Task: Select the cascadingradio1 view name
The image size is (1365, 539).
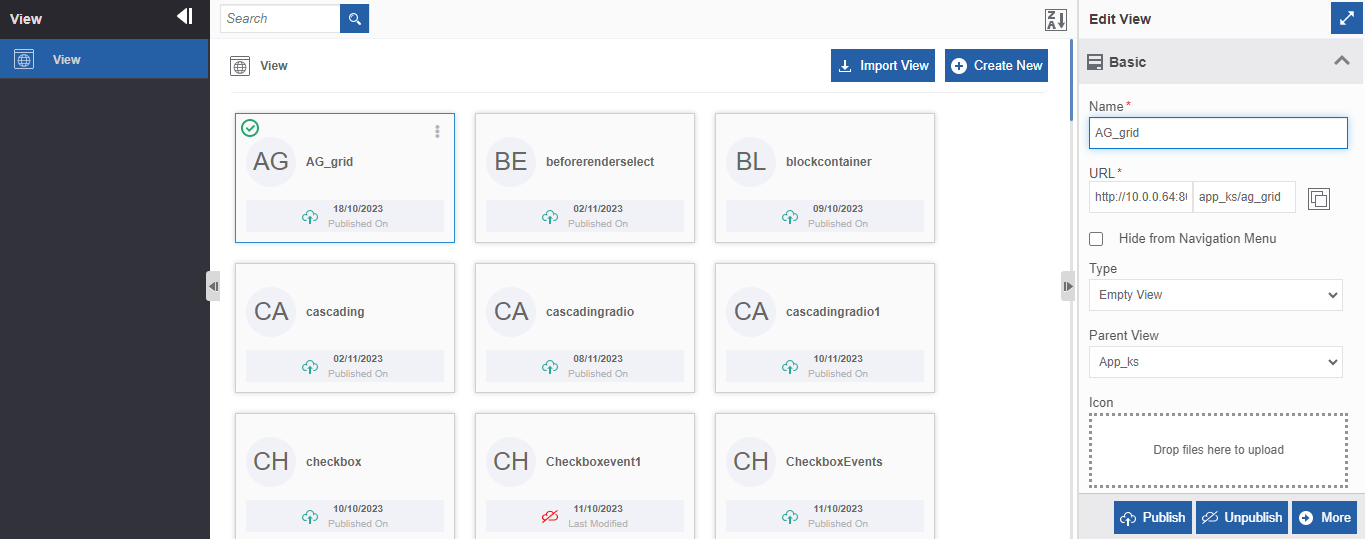Action: pyautogui.click(x=833, y=312)
